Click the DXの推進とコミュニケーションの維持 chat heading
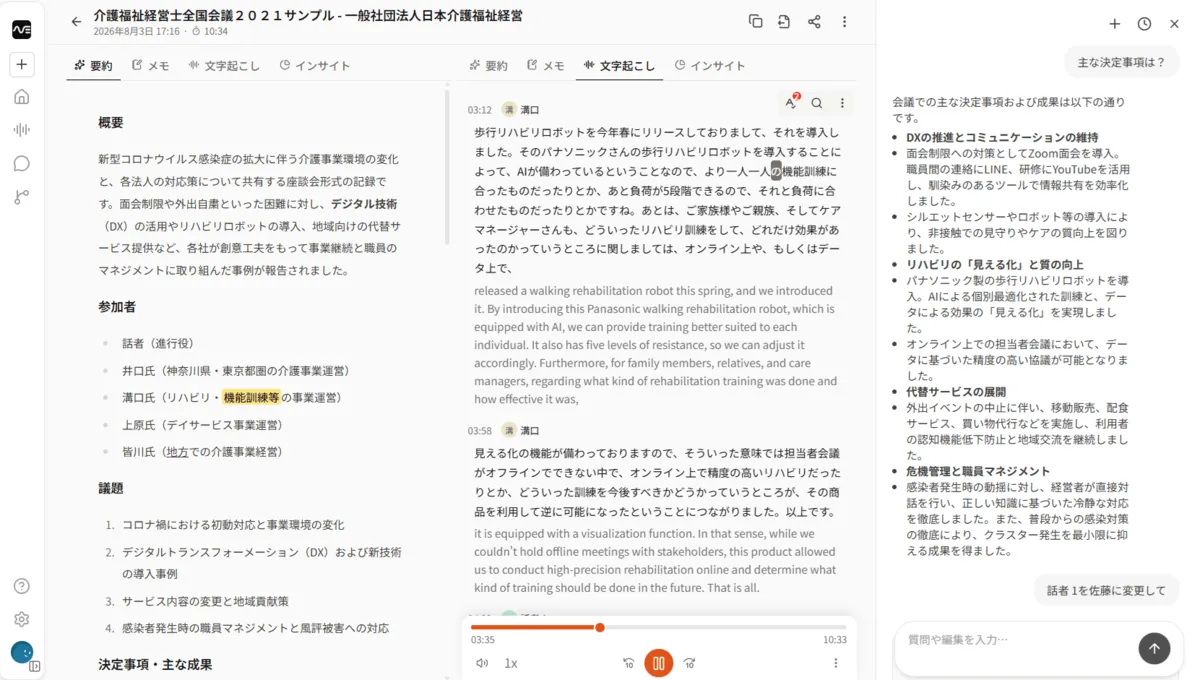 pyautogui.click(x=1002, y=138)
